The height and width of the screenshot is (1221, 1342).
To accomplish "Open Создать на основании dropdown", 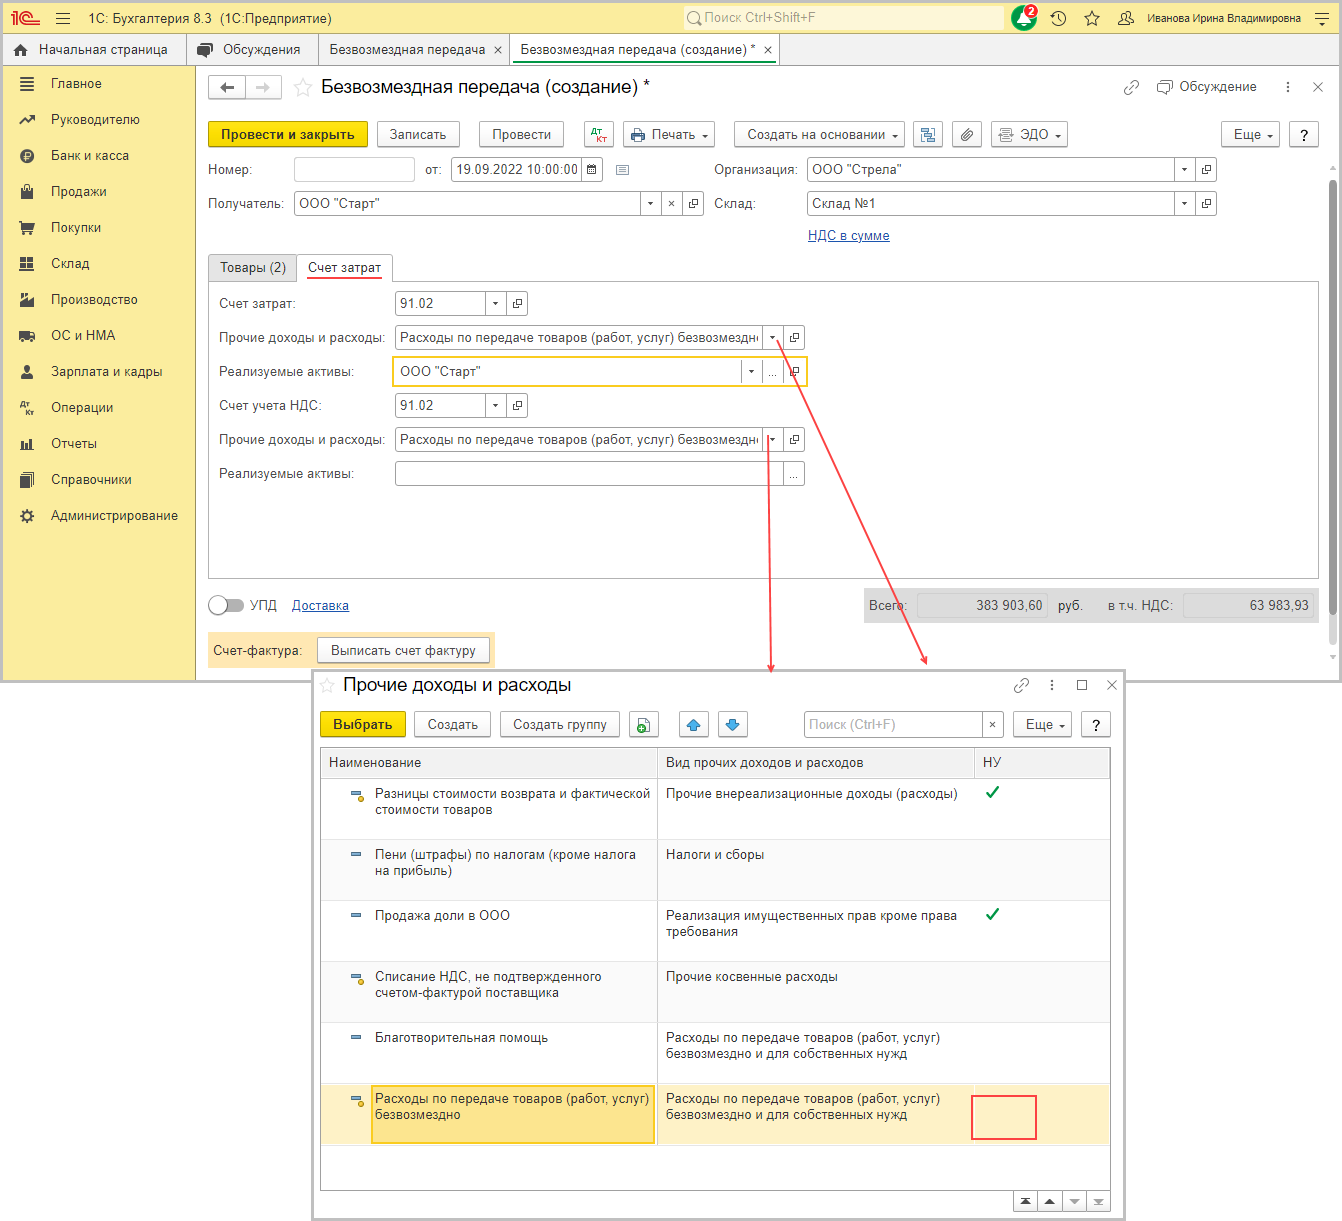I will click(x=819, y=135).
